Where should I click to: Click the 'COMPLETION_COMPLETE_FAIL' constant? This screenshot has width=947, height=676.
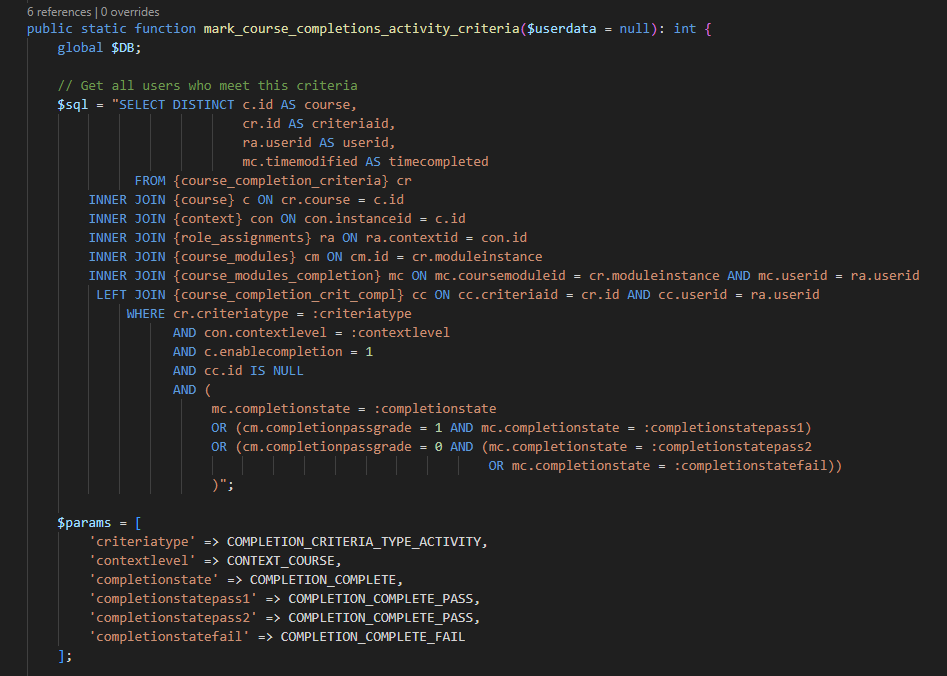[373, 637]
